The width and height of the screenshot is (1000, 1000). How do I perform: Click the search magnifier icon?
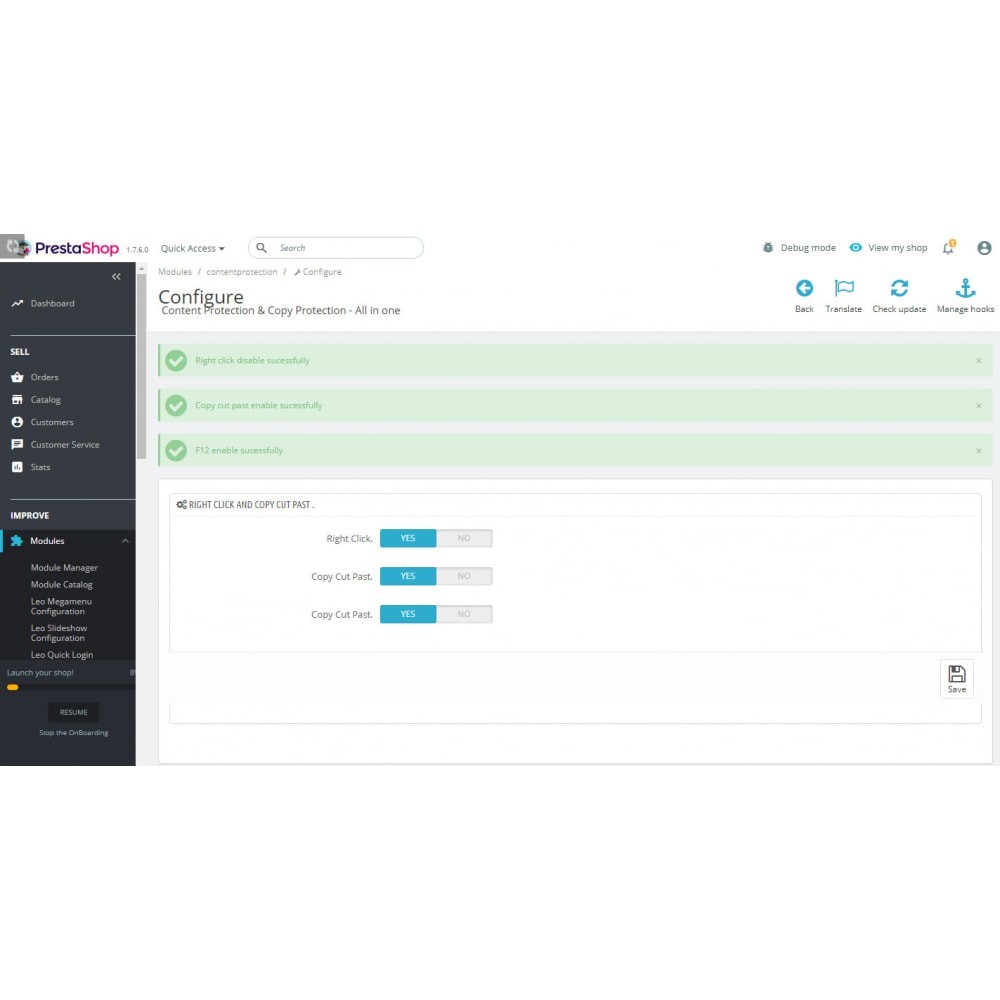click(261, 247)
